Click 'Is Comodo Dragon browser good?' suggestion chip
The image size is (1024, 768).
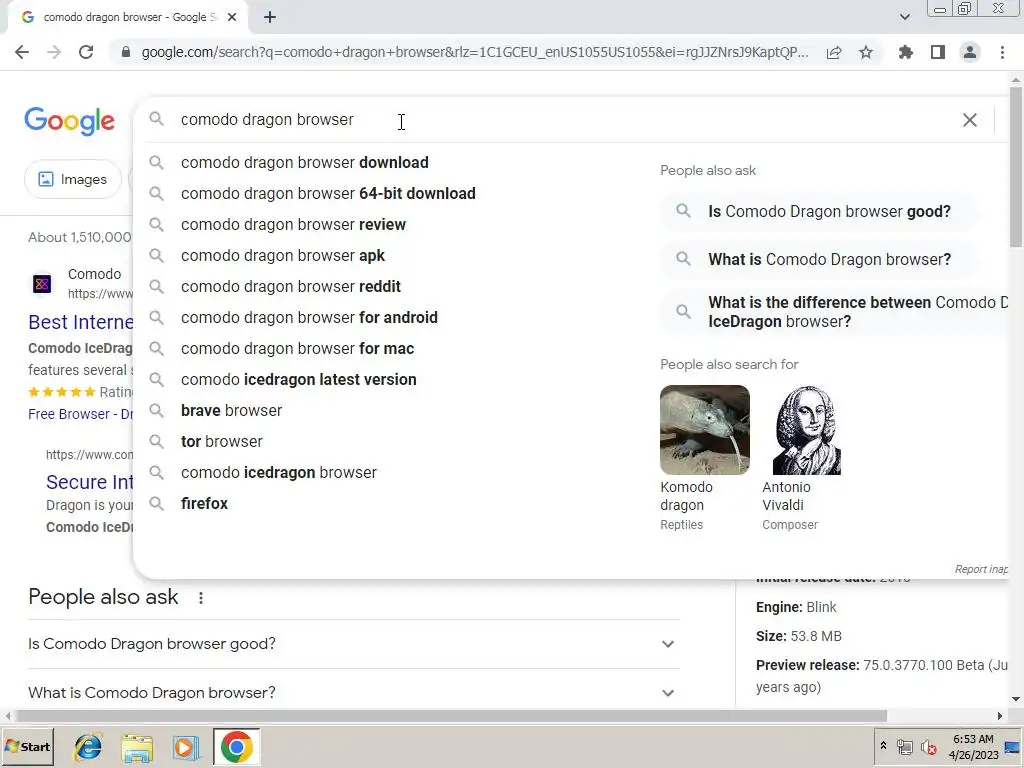820,212
